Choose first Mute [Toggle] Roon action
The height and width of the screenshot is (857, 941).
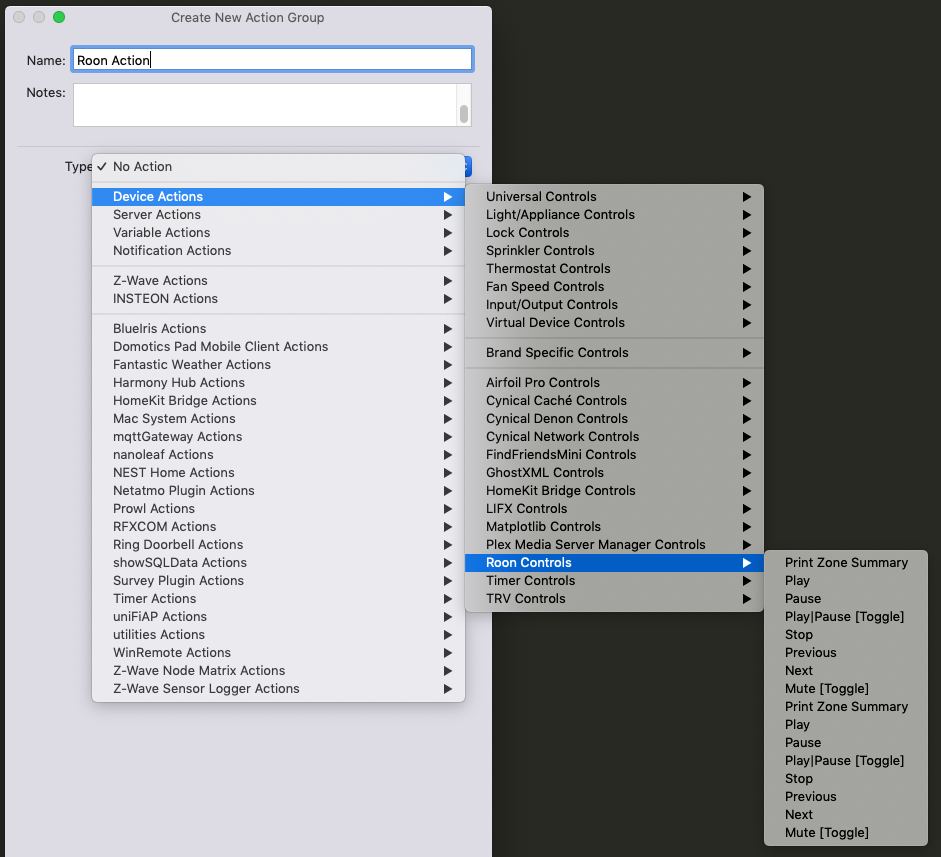[846, 689]
